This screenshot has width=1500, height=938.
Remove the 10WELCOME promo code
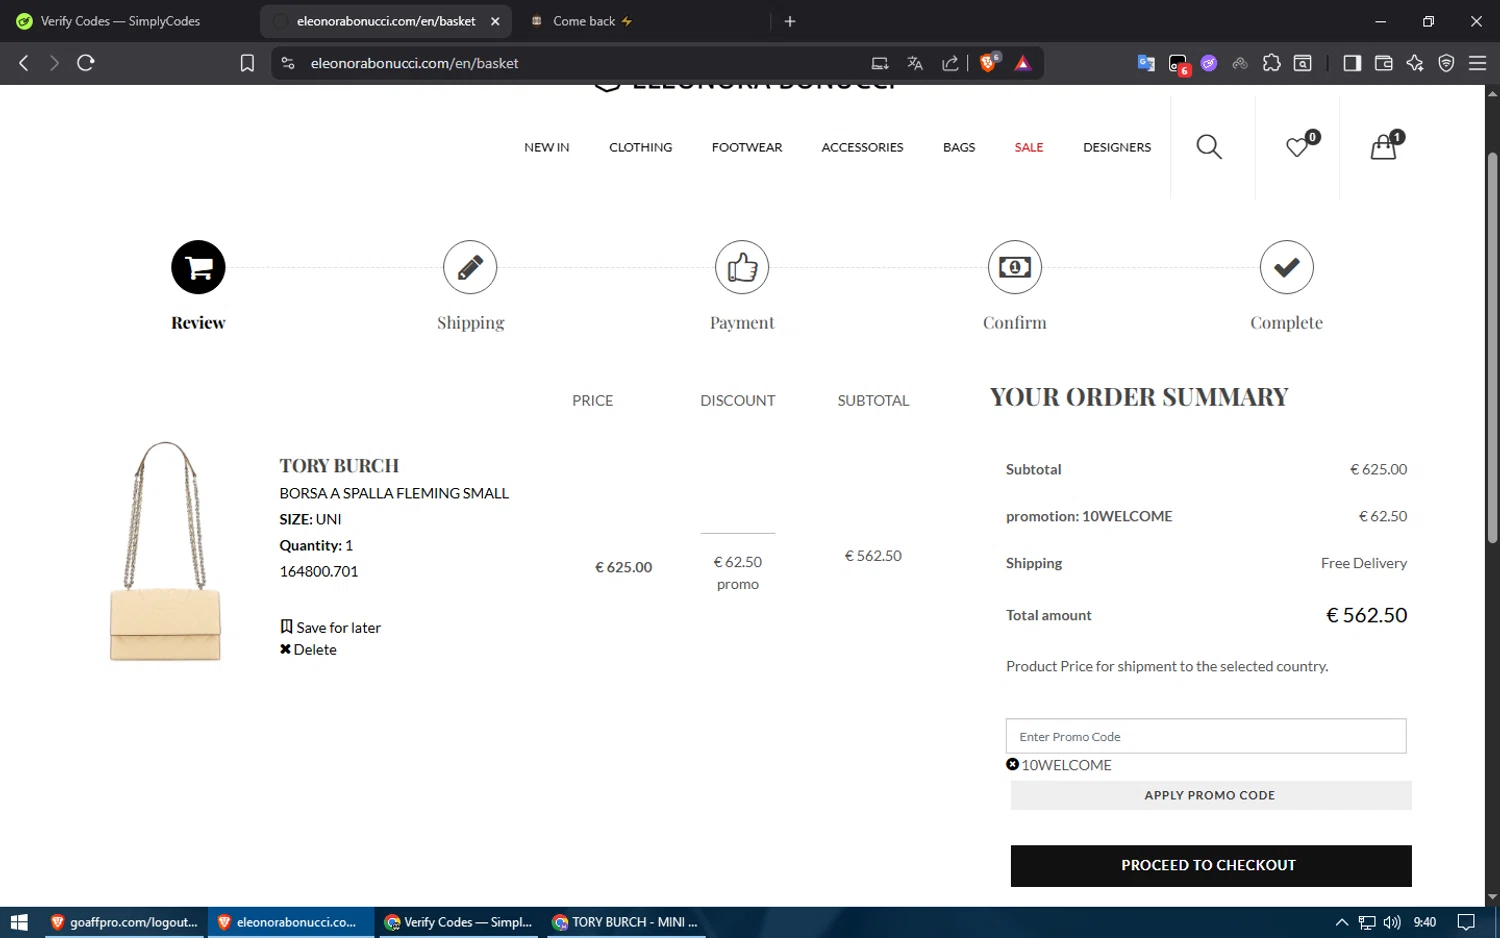(1012, 764)
